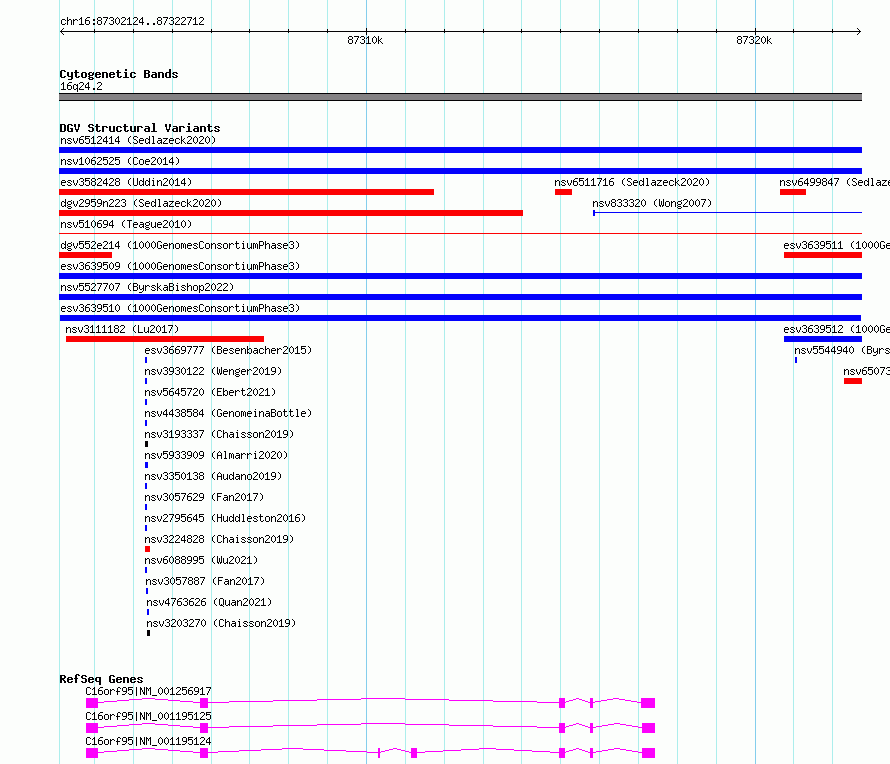Open C16orf95|NM_001195124 transcript label
The height and width of the screenshot is (764, 890).
[148, 741]
